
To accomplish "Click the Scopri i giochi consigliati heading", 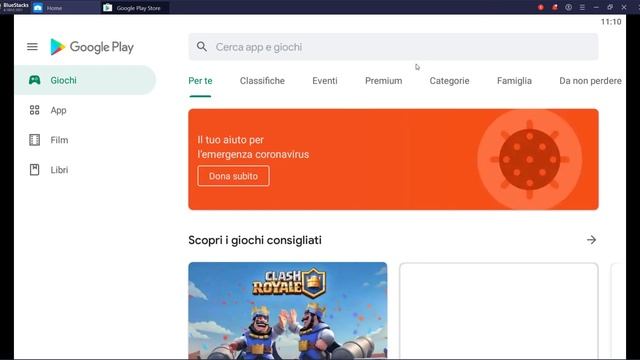I will point(255,240).
